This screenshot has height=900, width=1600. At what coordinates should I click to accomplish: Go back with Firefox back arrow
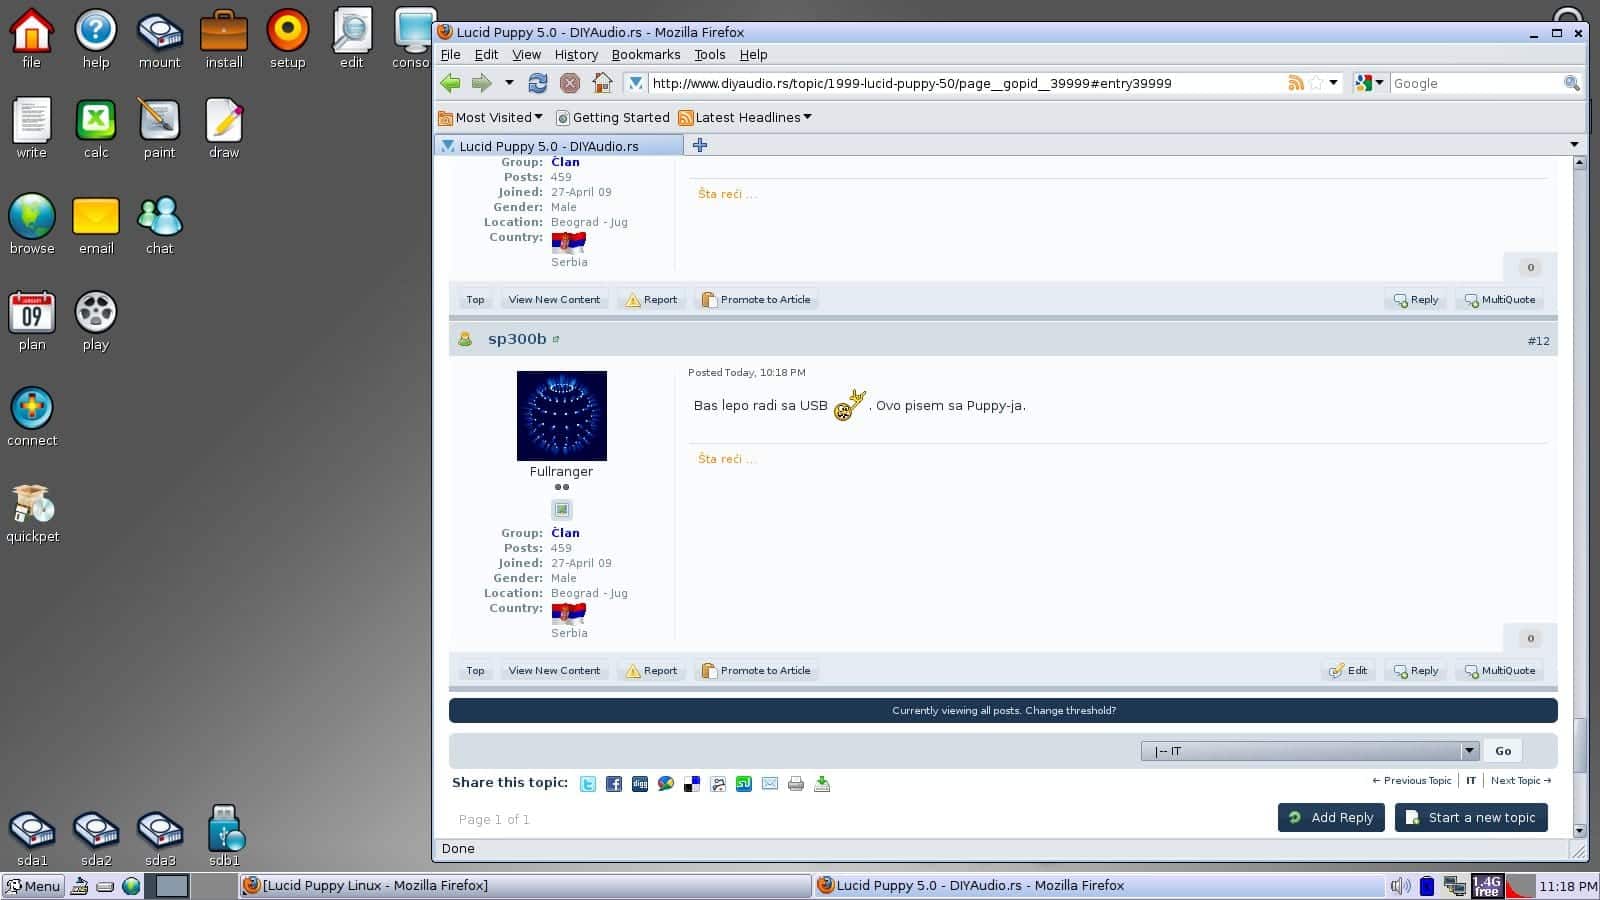coord(451,83)
